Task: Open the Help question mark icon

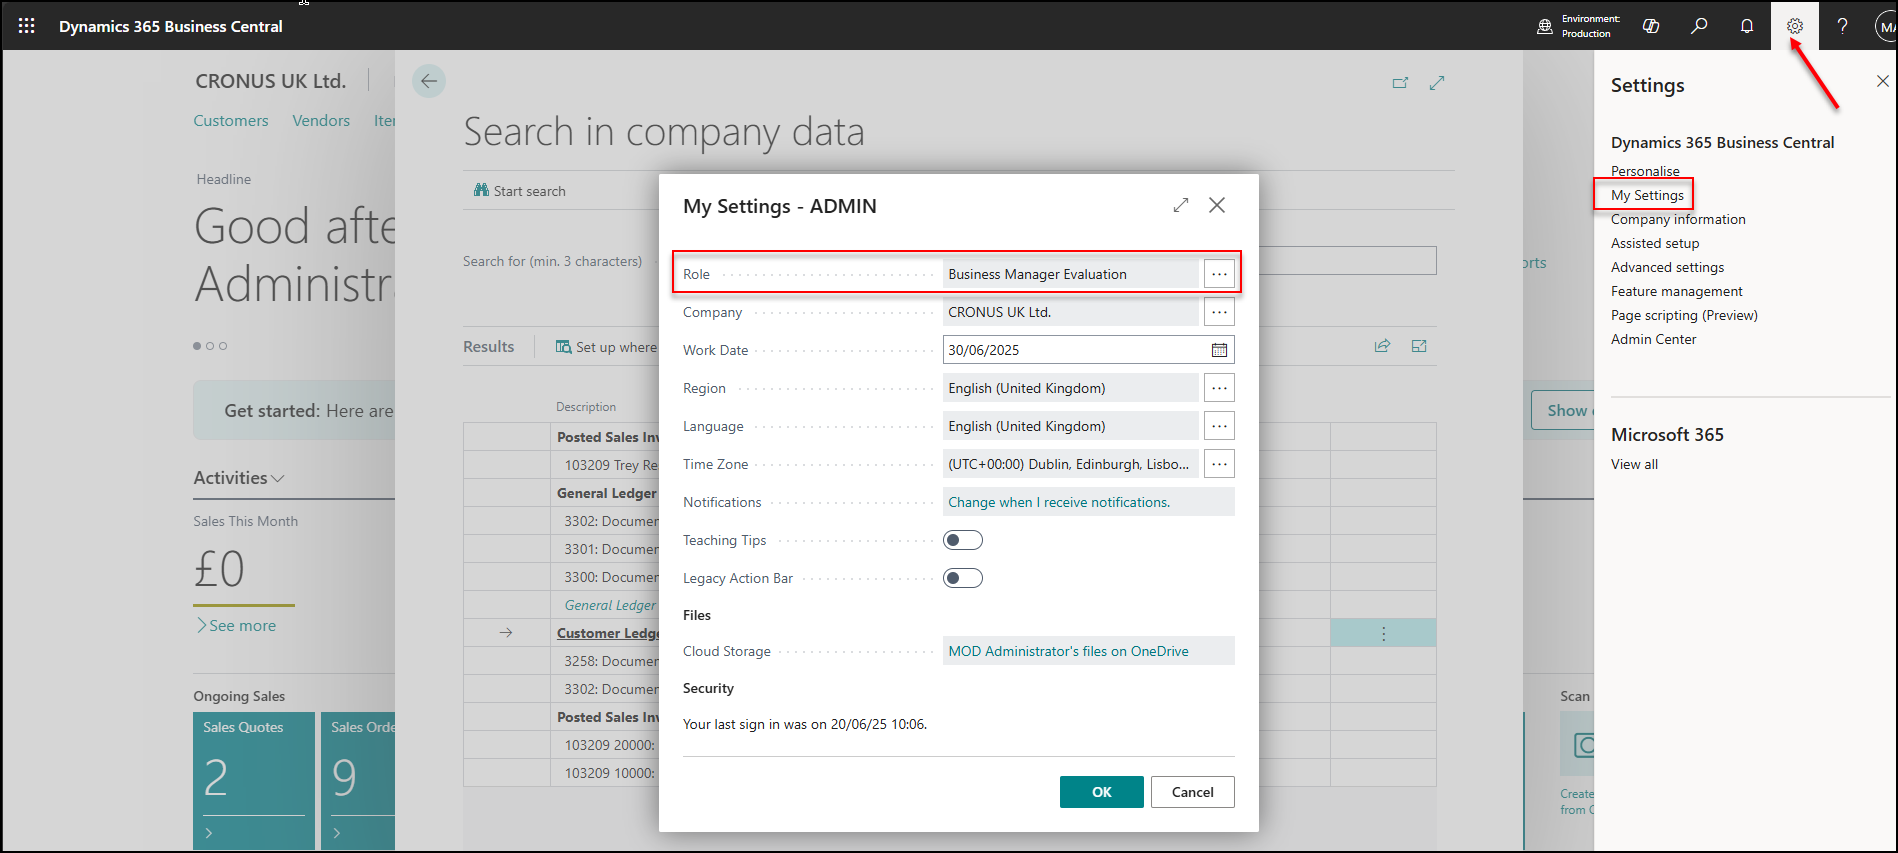Action: [1842, 26]
